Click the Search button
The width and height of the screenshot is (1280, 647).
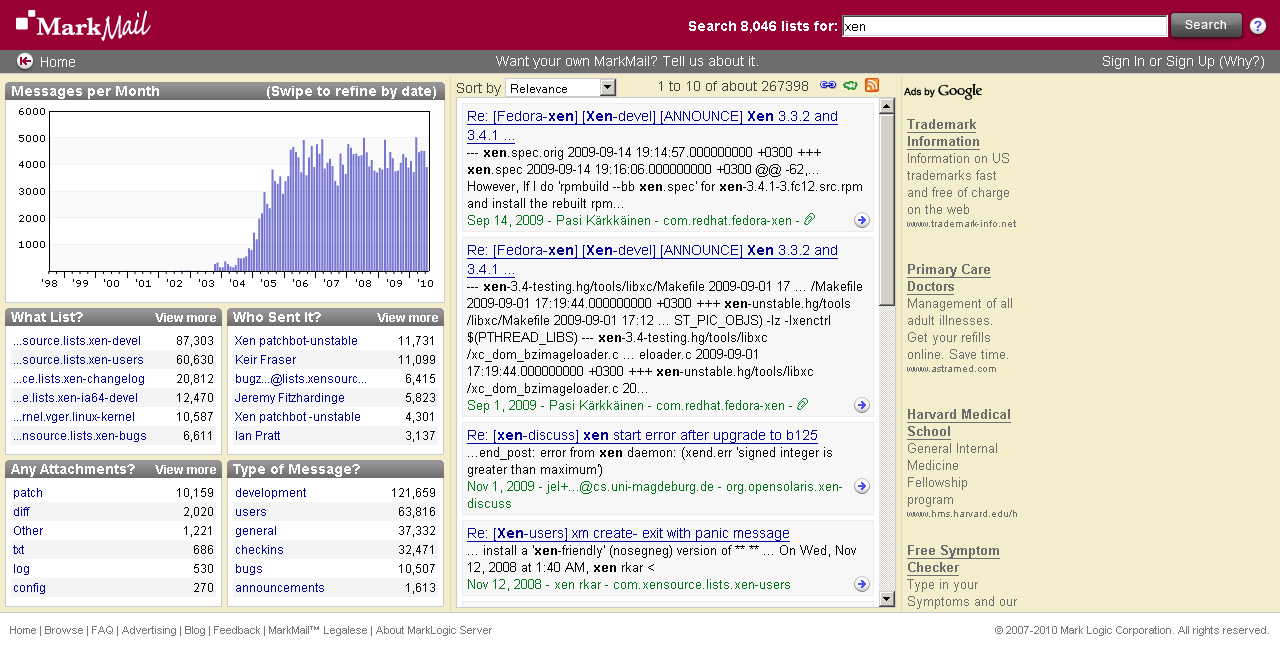point(1206,25)
